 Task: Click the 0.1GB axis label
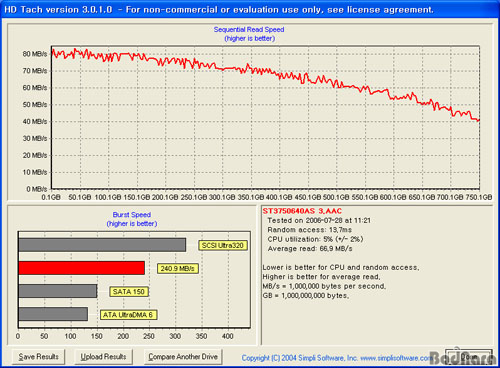click(x=51, y=197)
